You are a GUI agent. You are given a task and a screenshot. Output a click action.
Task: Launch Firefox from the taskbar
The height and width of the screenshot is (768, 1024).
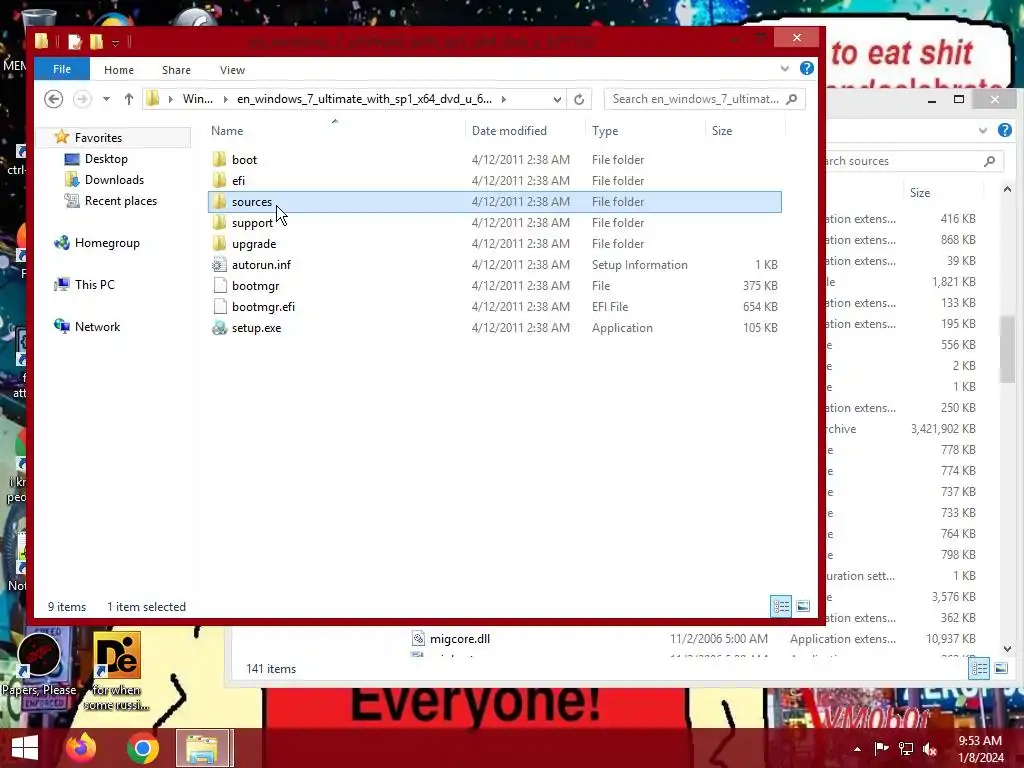(x=82, y=748)
